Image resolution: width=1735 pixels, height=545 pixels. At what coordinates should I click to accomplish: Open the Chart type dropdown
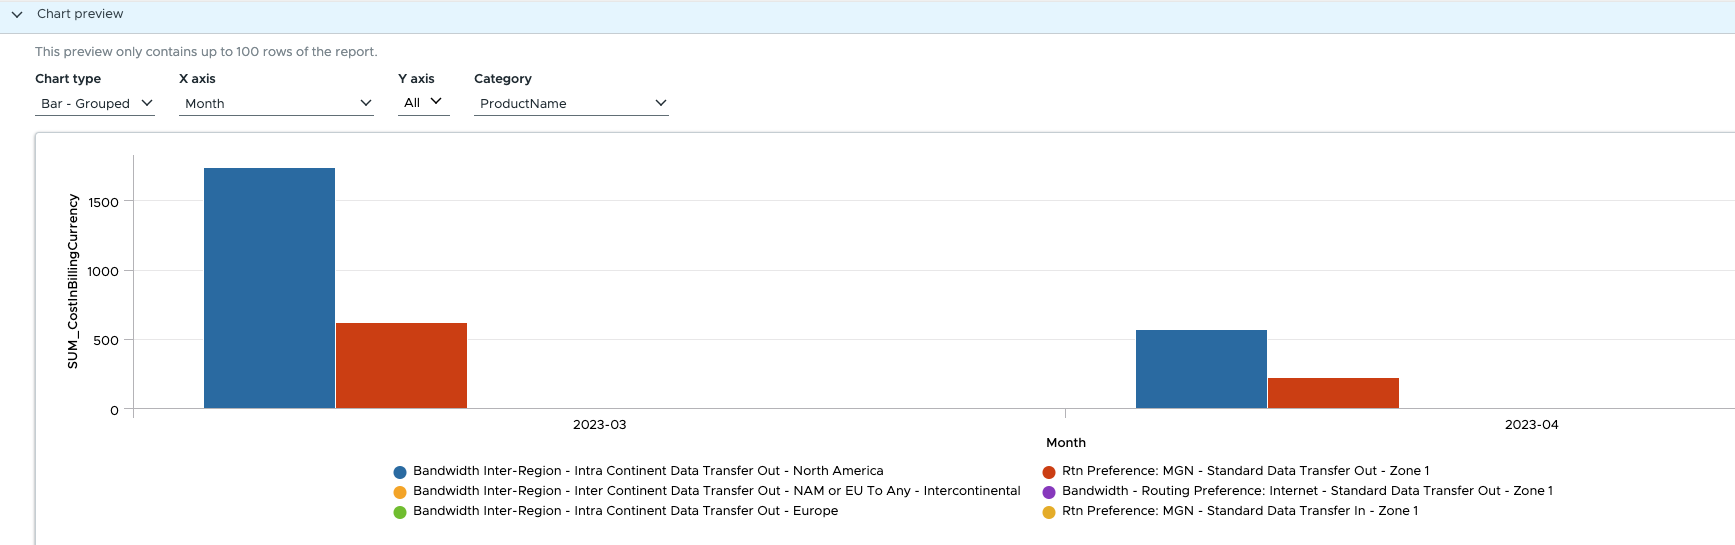coord(95,103)
